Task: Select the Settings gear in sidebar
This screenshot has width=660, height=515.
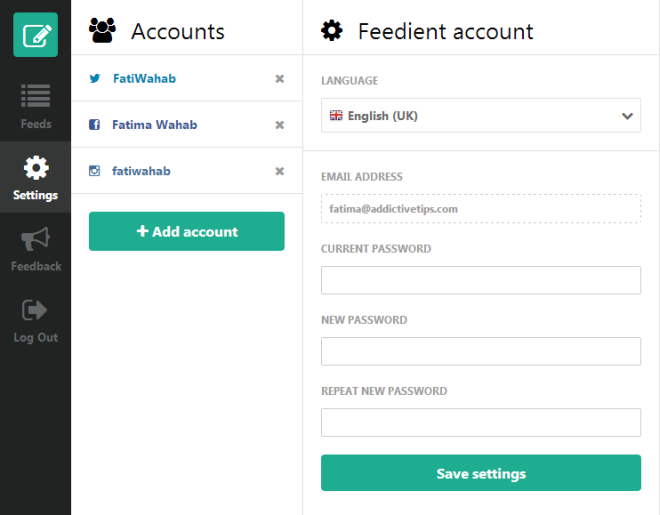Action: click(x=36, y=168)
